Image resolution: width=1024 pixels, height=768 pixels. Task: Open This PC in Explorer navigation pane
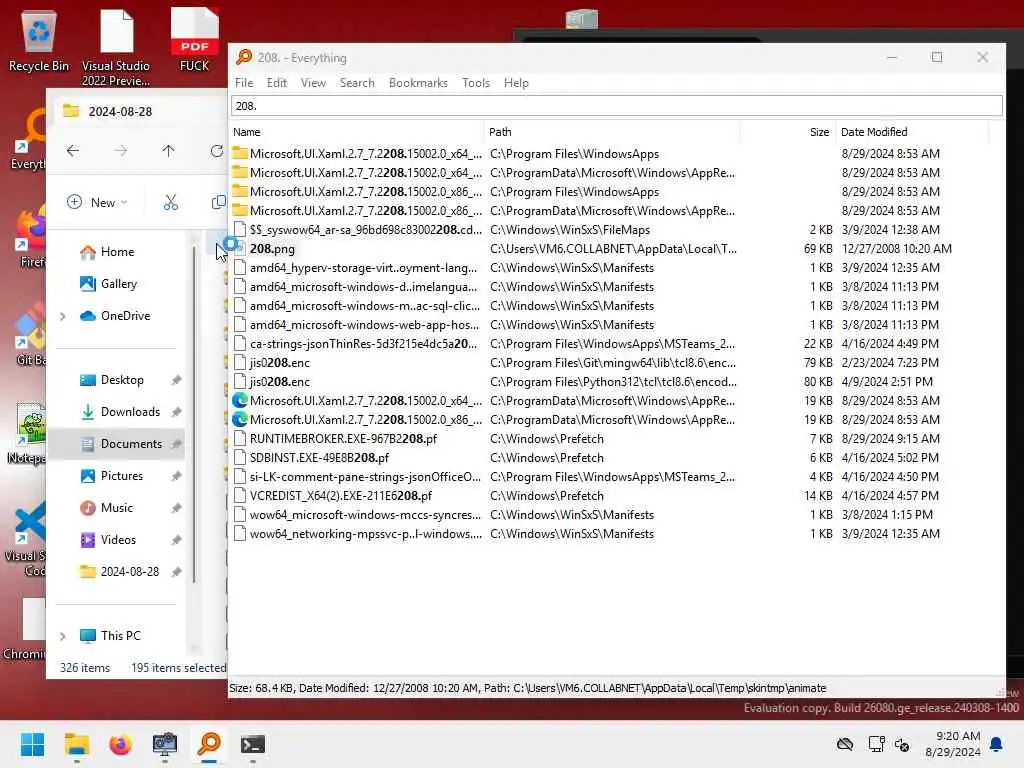point(120,636)
